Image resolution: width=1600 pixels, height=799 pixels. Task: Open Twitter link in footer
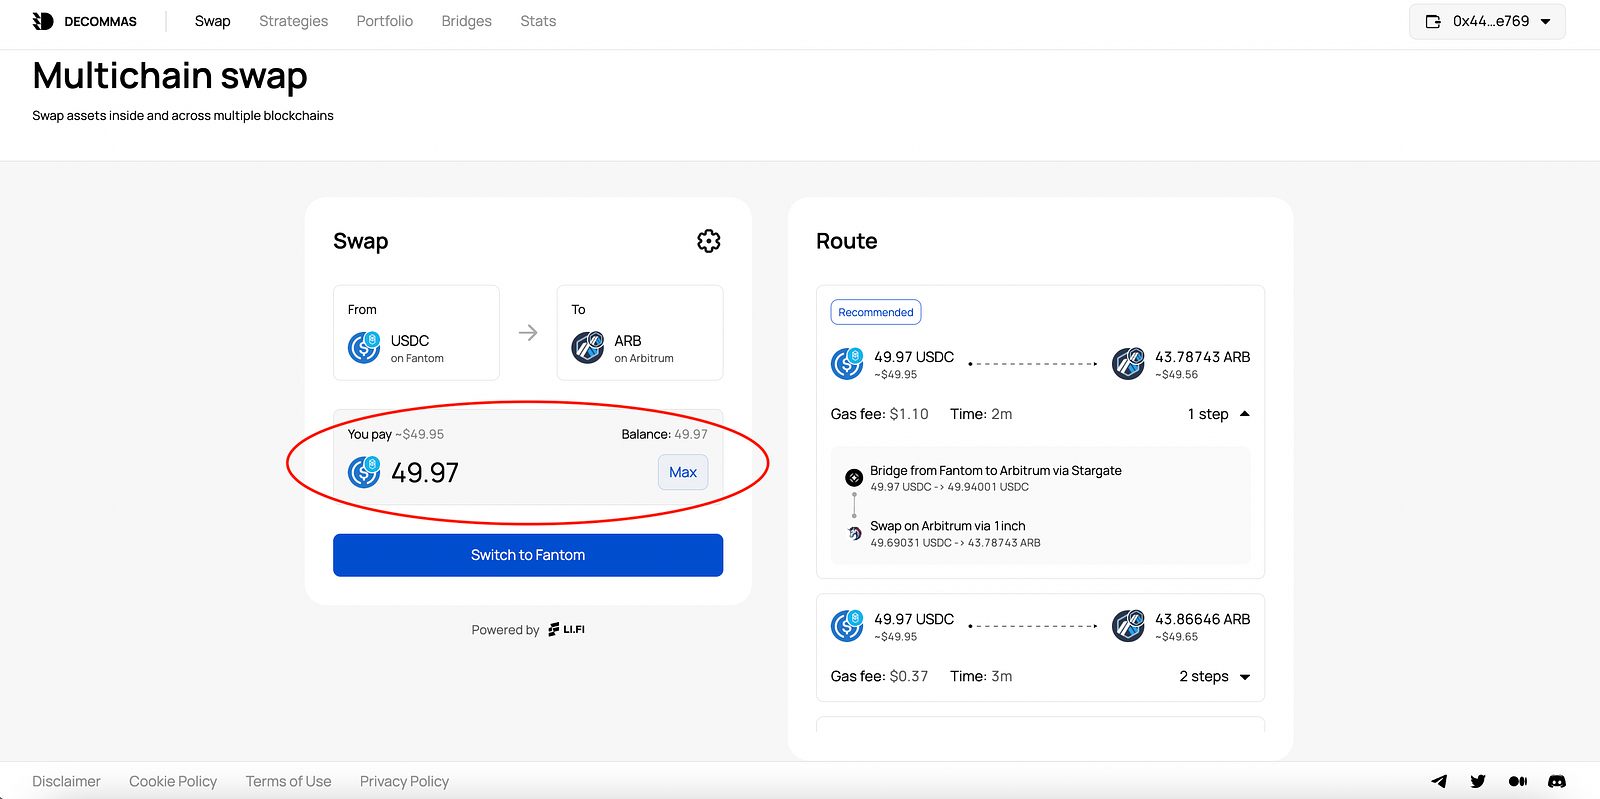1478,781
